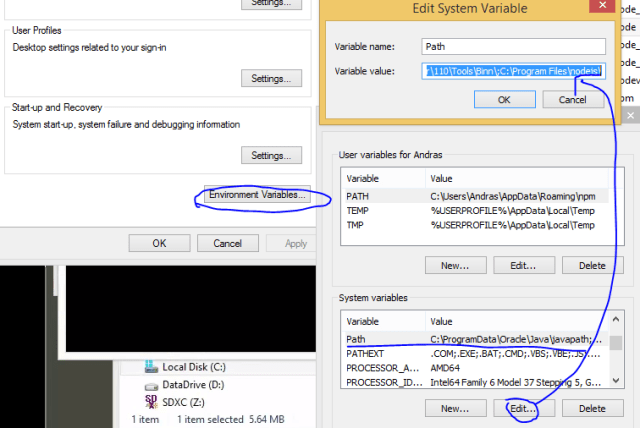Select the DataDrive (D:) drive icon
Viewport: 640px width, 428px height.
(x=150, y=385)
